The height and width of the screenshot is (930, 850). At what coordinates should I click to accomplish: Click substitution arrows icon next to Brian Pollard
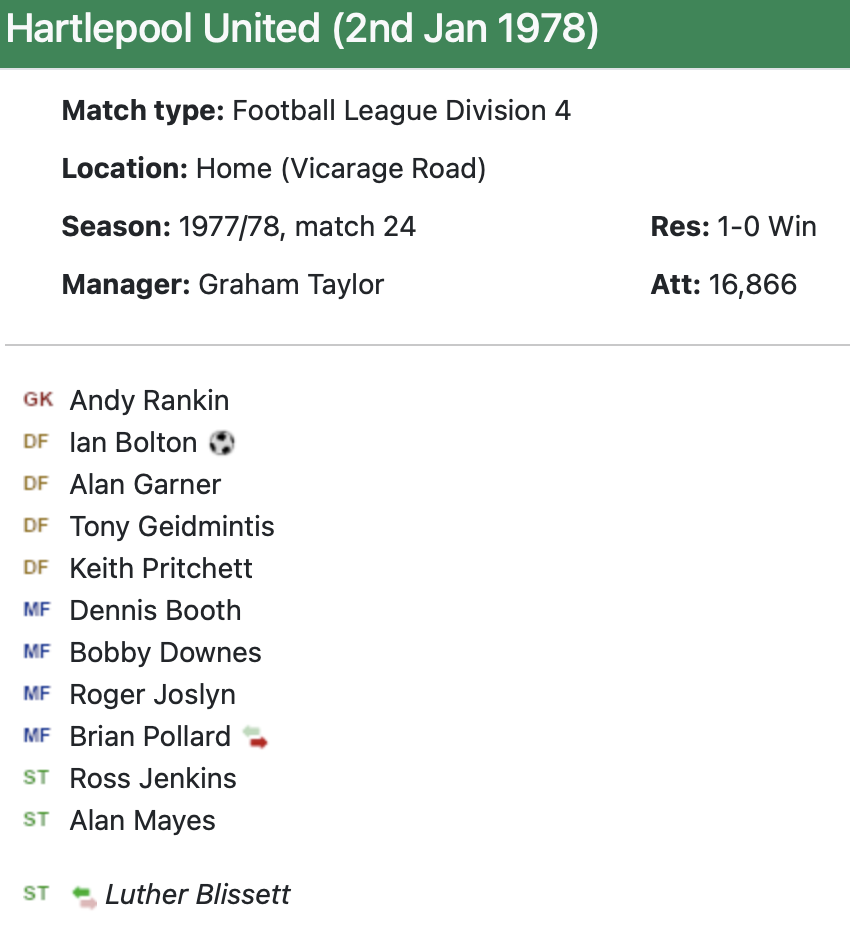click(256, 738)
